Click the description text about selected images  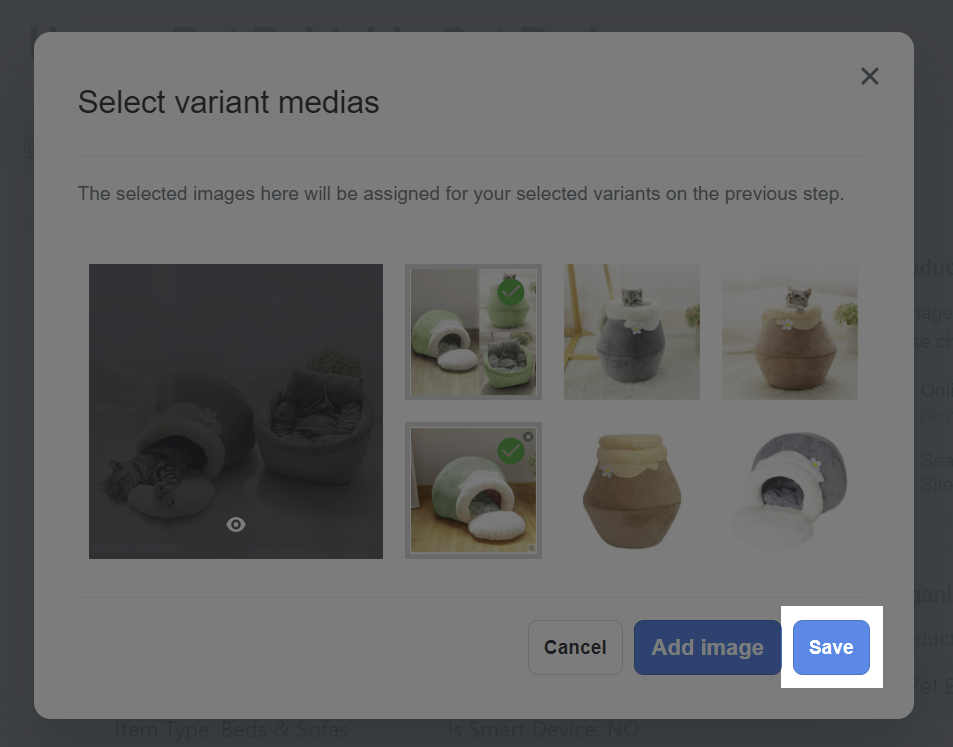coord(461,193)
